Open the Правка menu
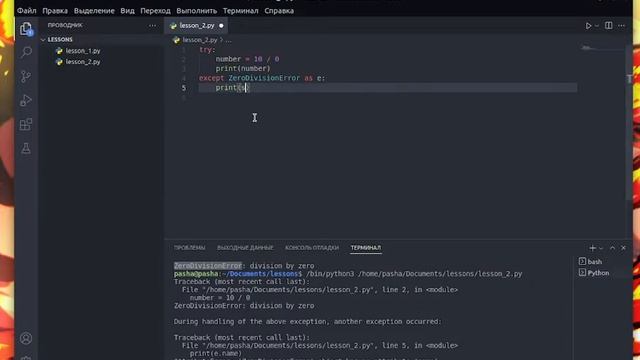This screenshot has width=640, height=360. coord(55,11)
